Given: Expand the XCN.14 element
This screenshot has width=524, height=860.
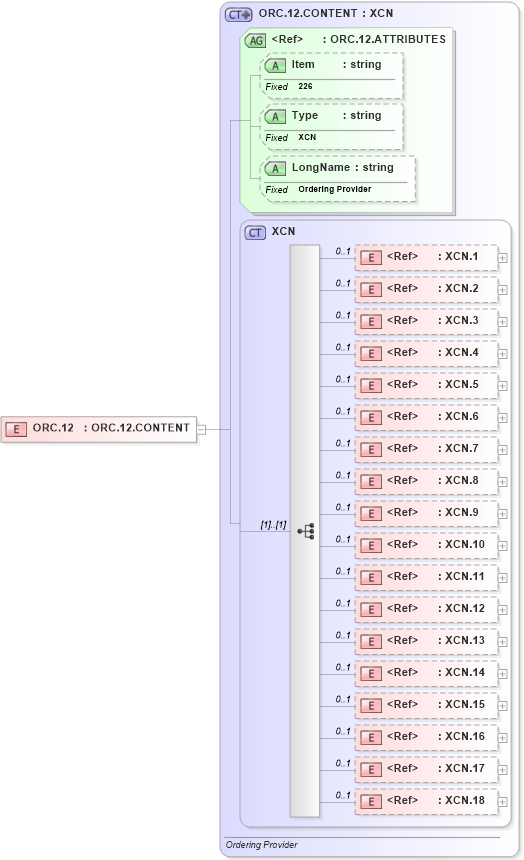Looking at the screenshot, I should click(x=503, y=674).
